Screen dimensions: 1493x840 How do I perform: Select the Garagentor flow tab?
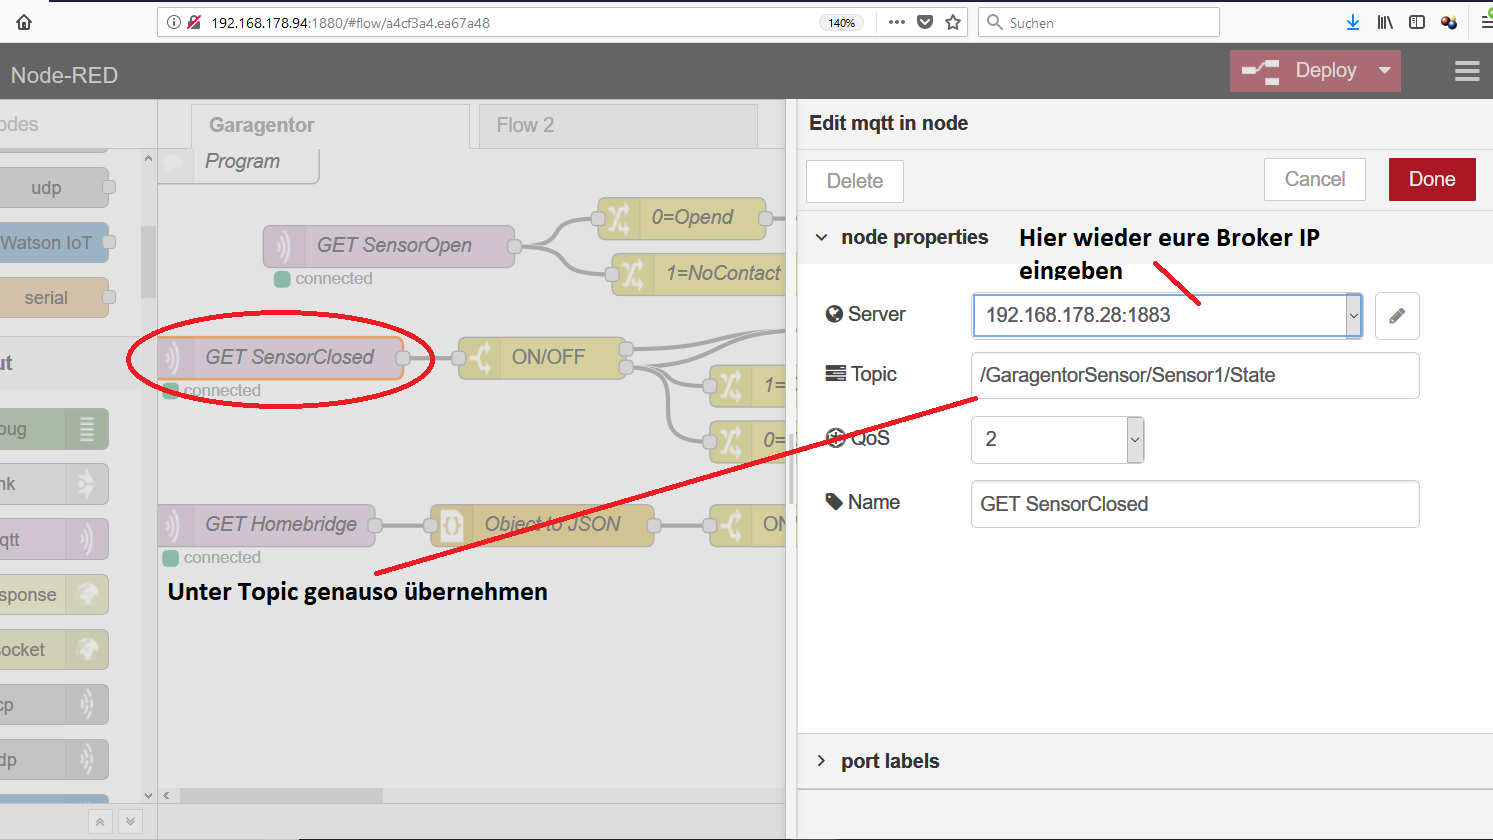coord(262,125)
